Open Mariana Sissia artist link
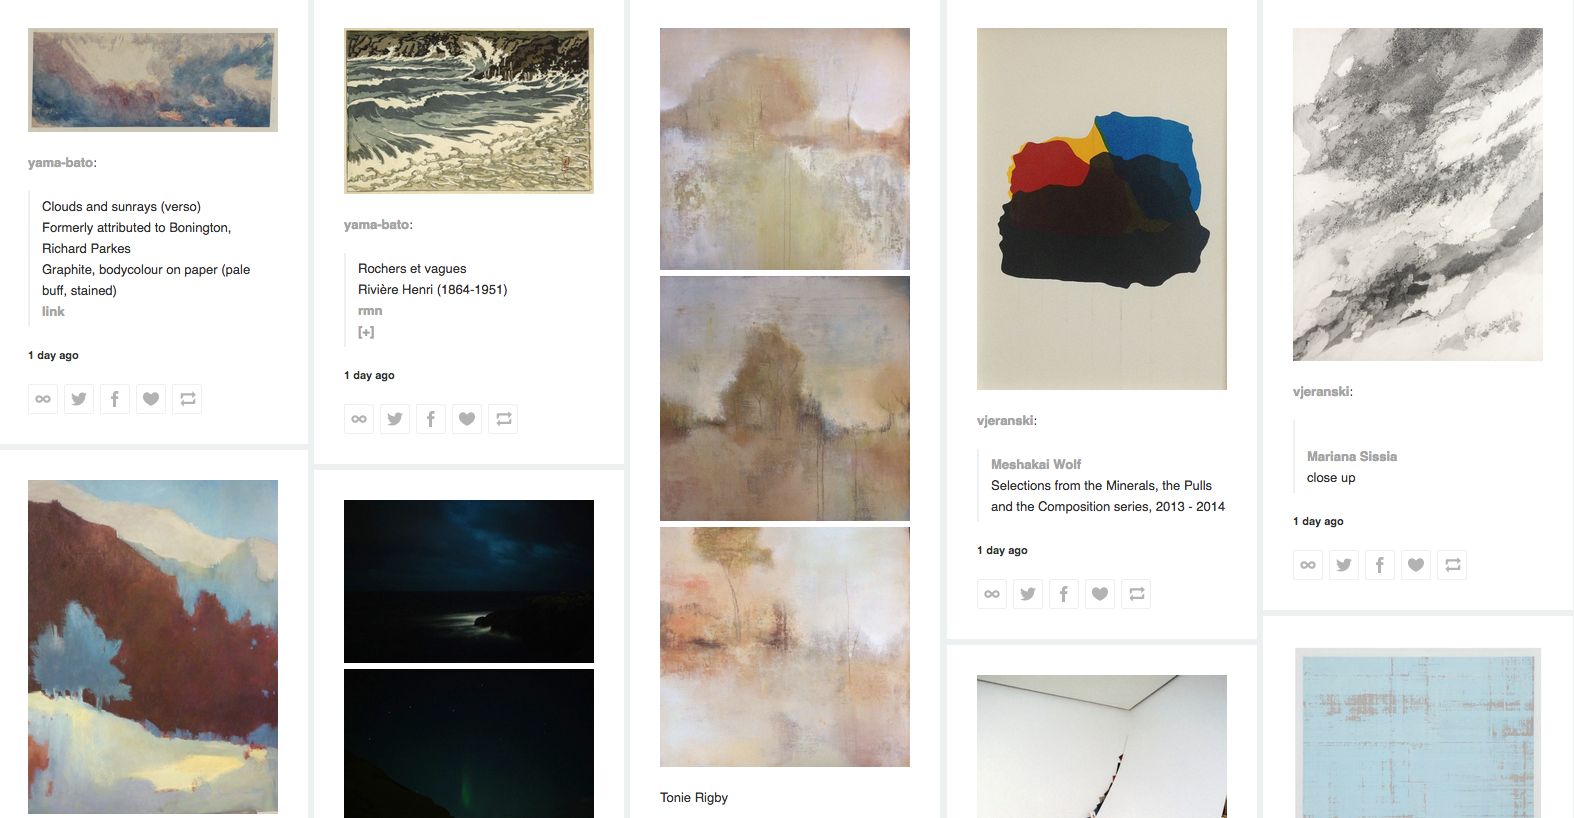The height and width of the screenshot is (818, 1574). coord(1352,457)
